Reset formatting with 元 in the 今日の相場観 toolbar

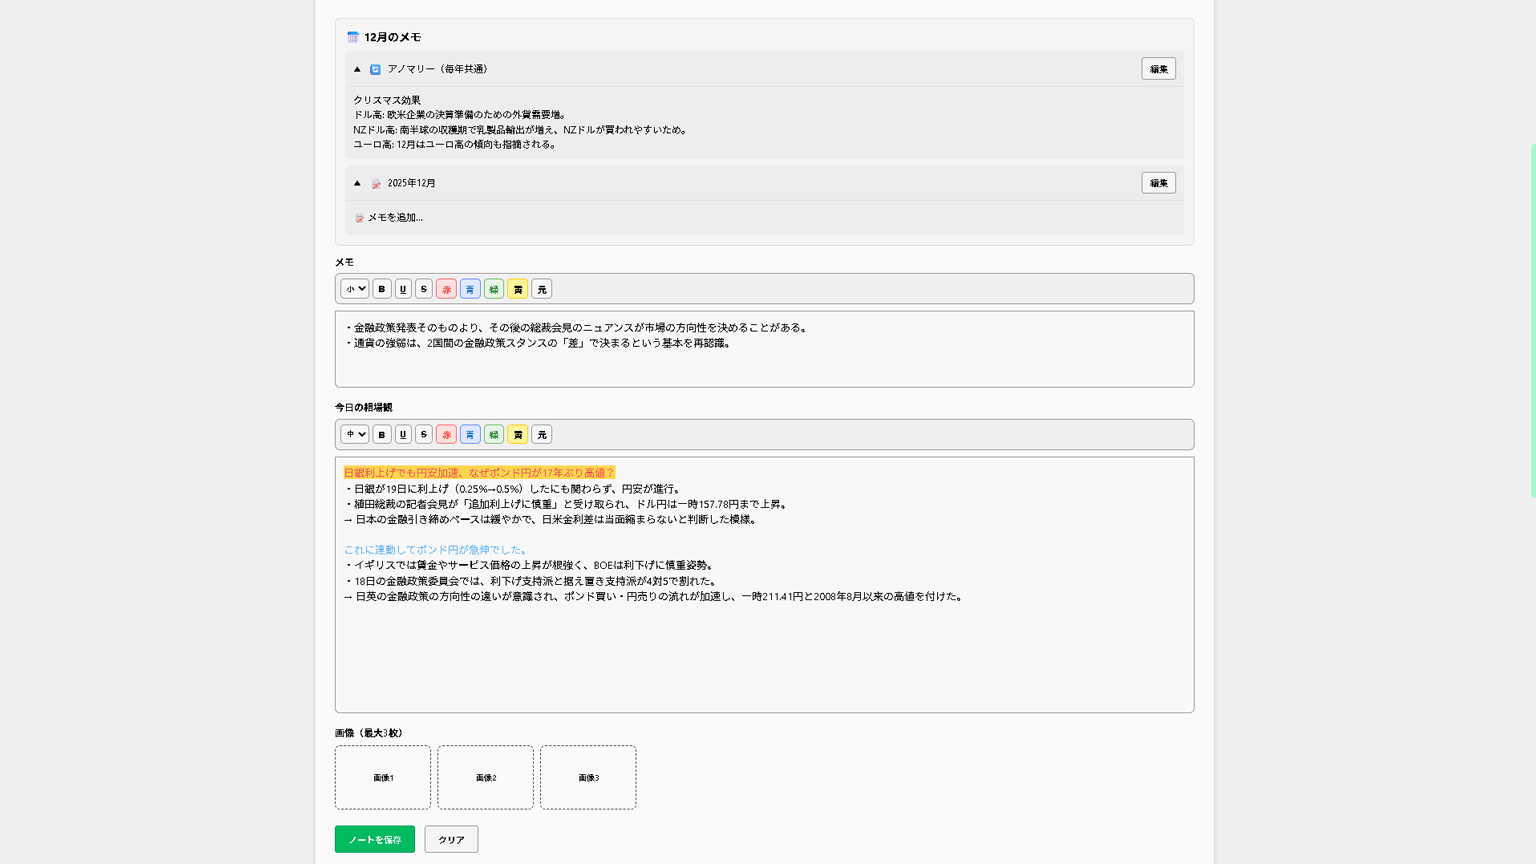click(541, 434)
